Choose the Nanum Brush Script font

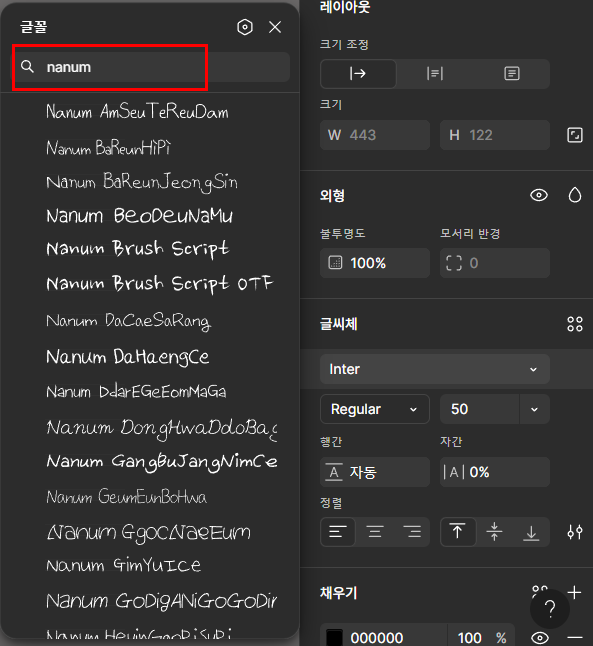pyautogui.click(x=138, y=249)
